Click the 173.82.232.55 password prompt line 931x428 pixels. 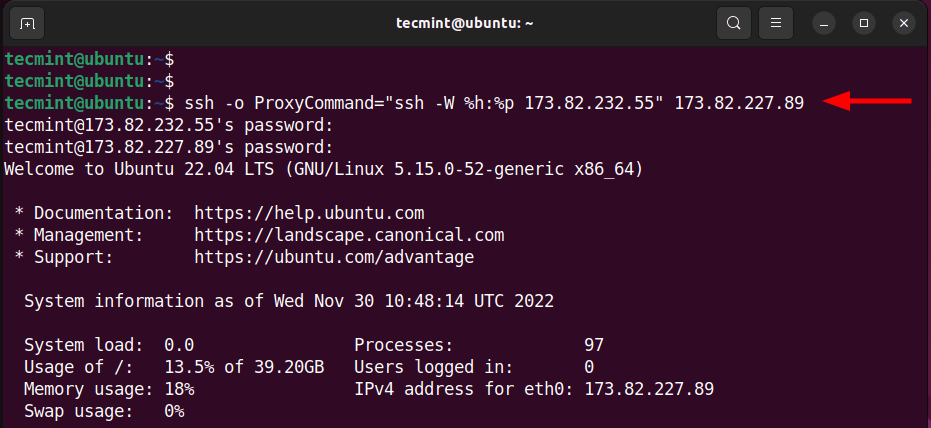pos(168,125)
